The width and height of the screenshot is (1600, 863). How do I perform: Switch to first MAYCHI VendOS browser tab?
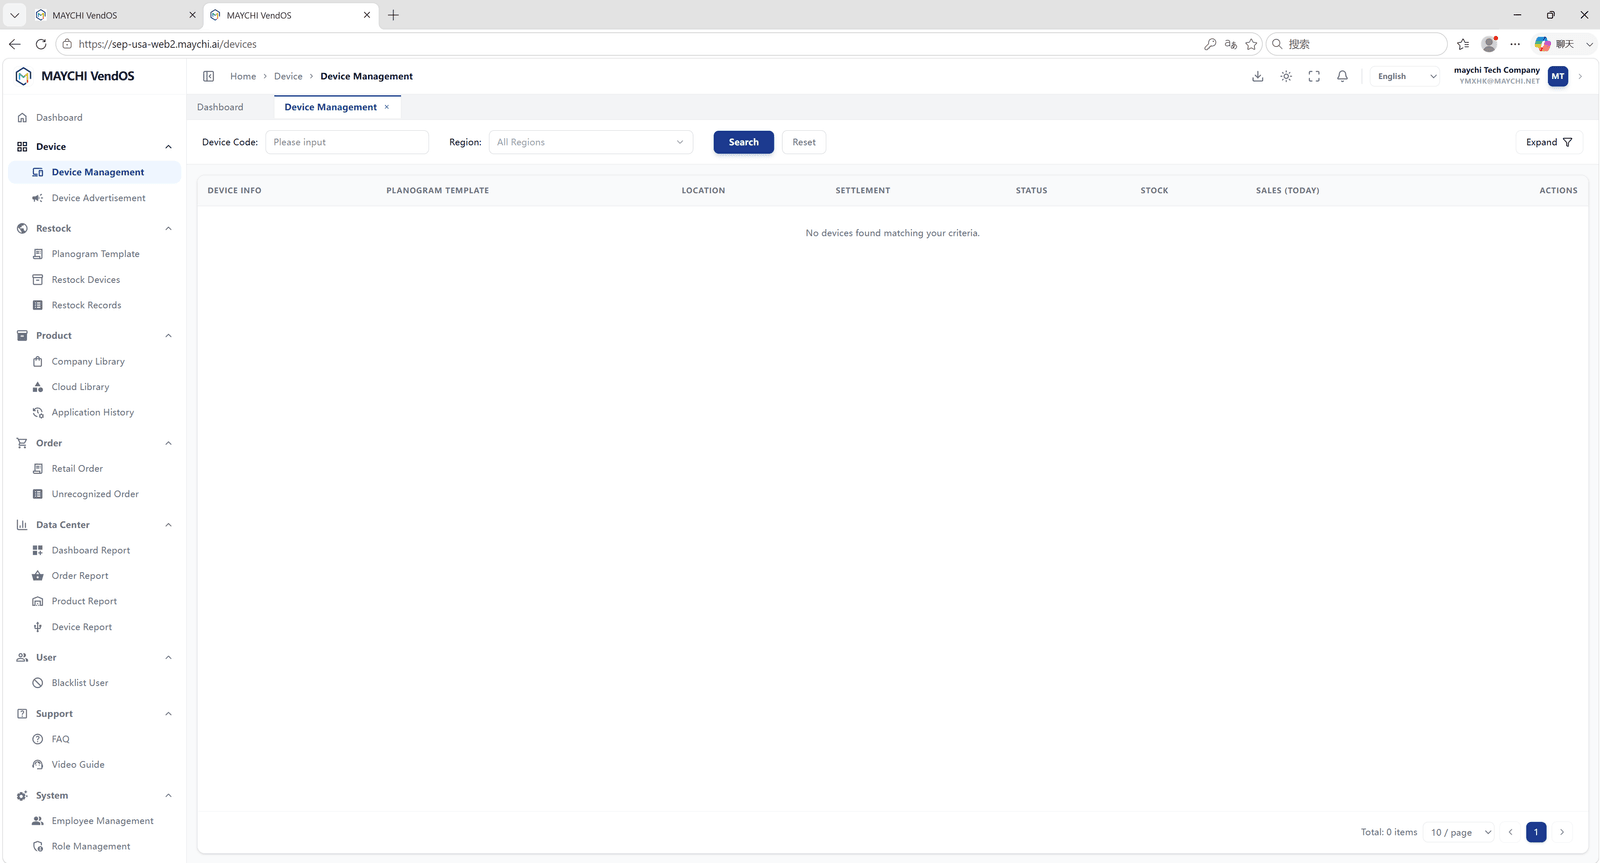[x=115, y=15]
